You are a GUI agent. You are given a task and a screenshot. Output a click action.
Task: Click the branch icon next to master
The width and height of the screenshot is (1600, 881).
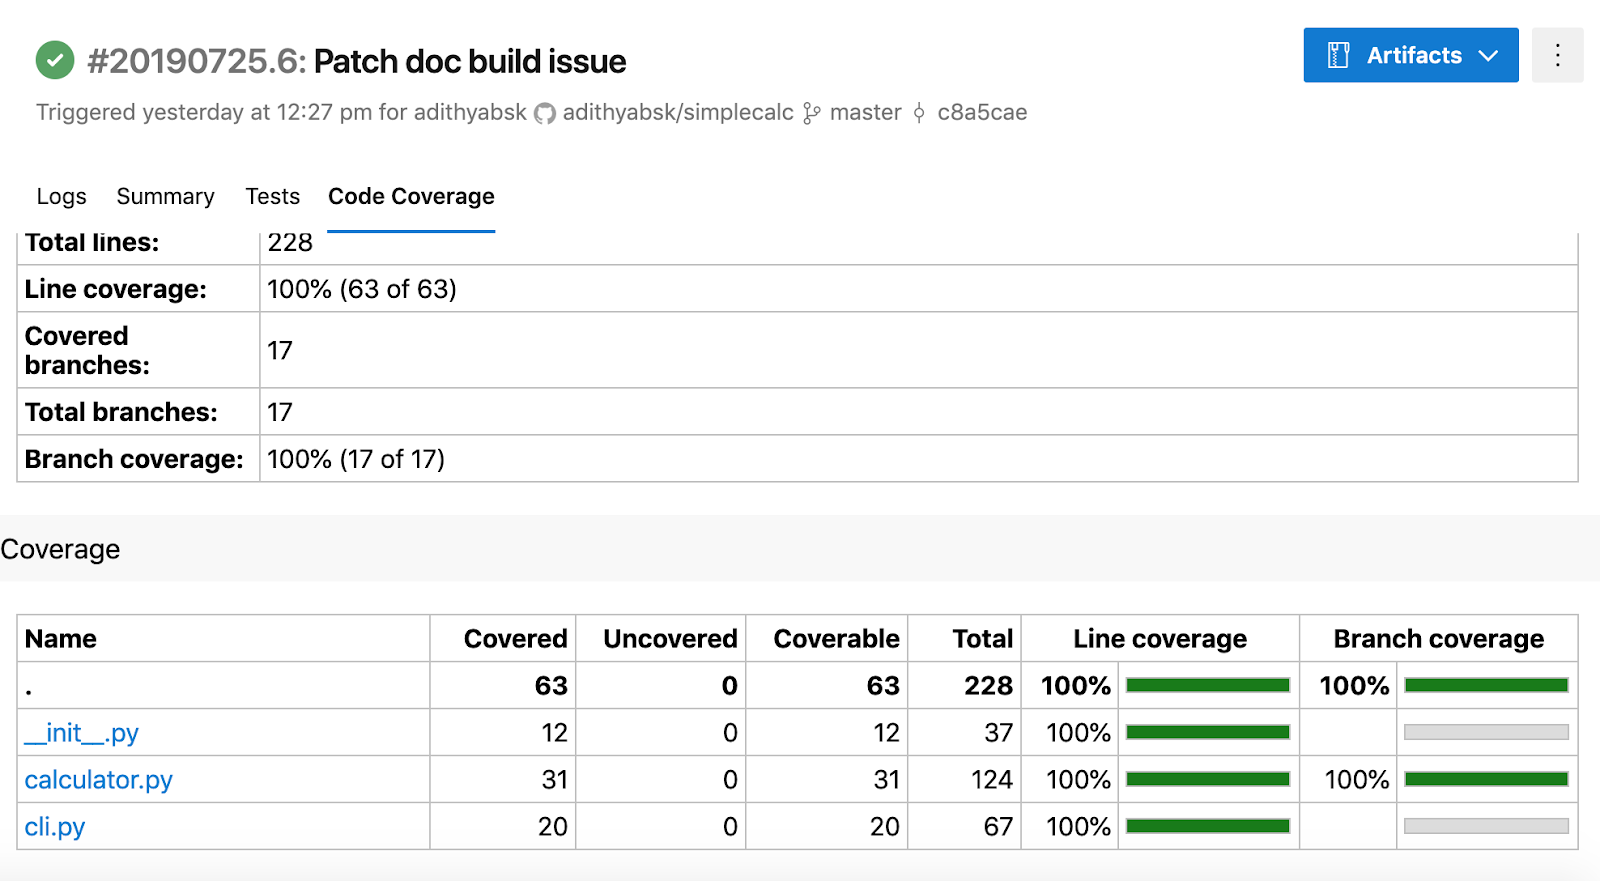point(811,113)
